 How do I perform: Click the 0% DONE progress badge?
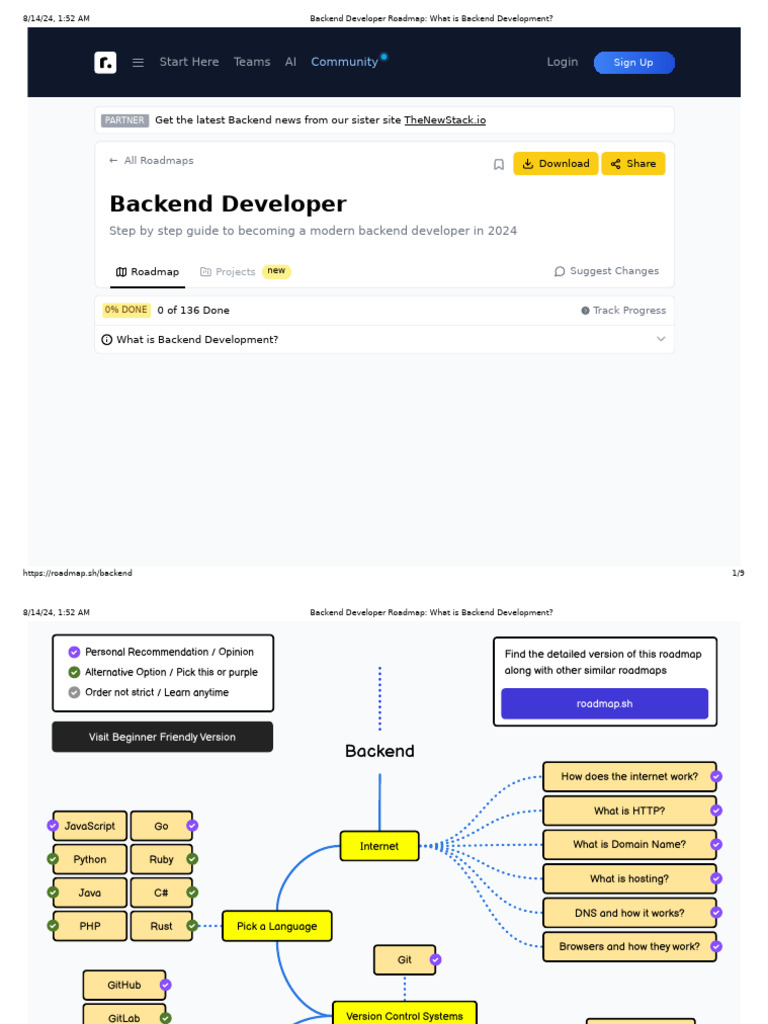pos(126,310)
